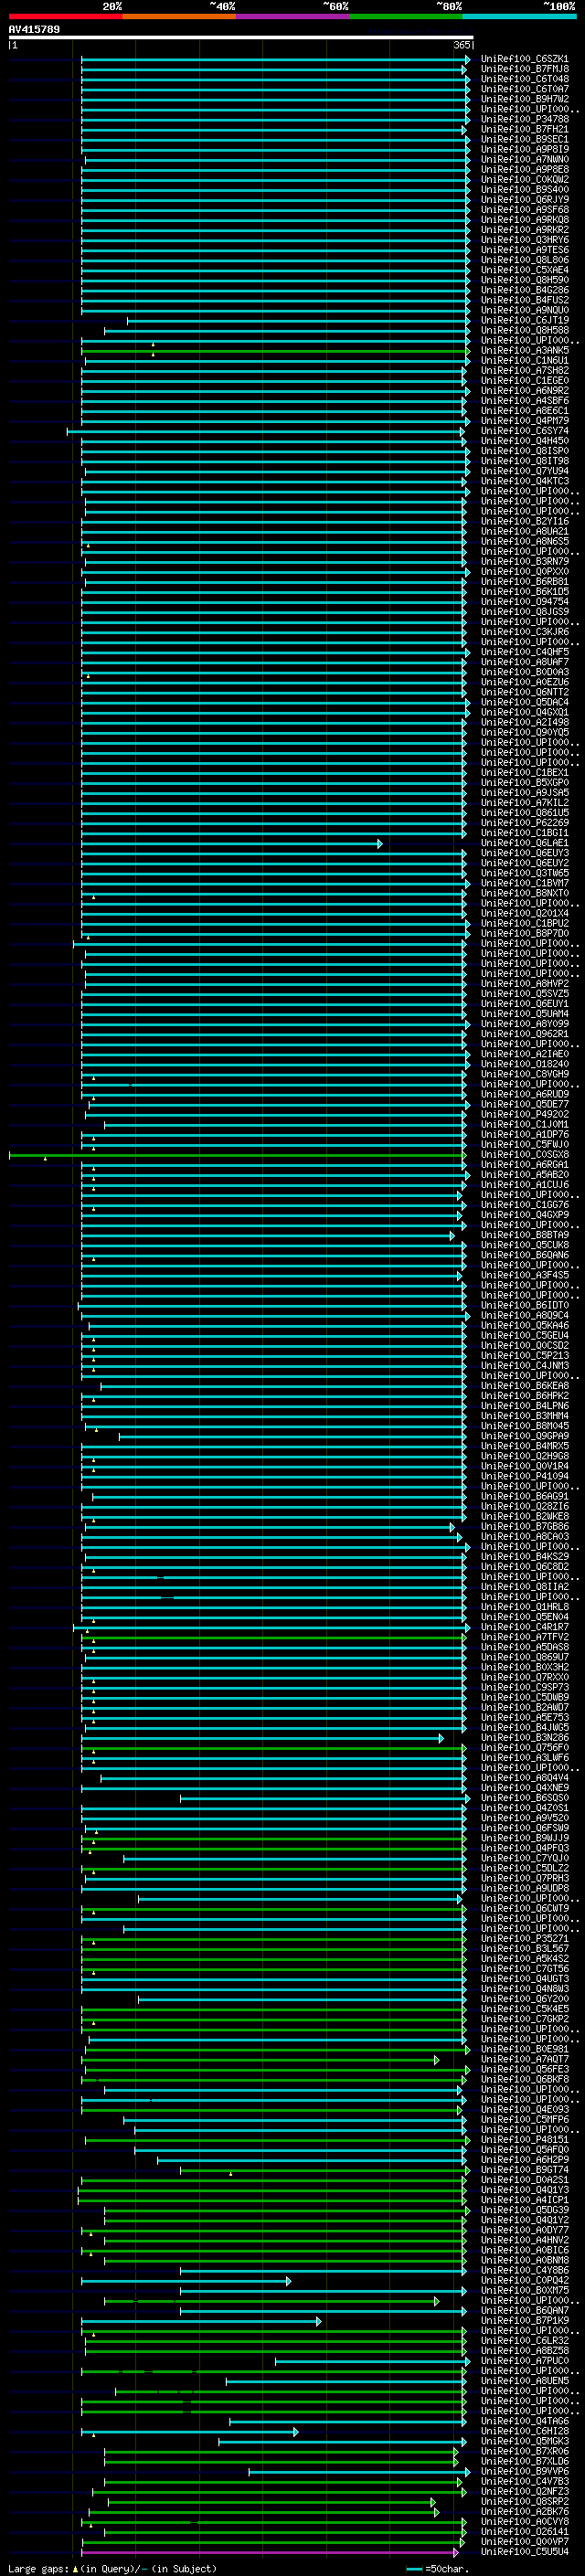This screenshot has height=2576, width=585.
Task: Select hit label UniRef100_P49202
Action: tap(524, 1114)
